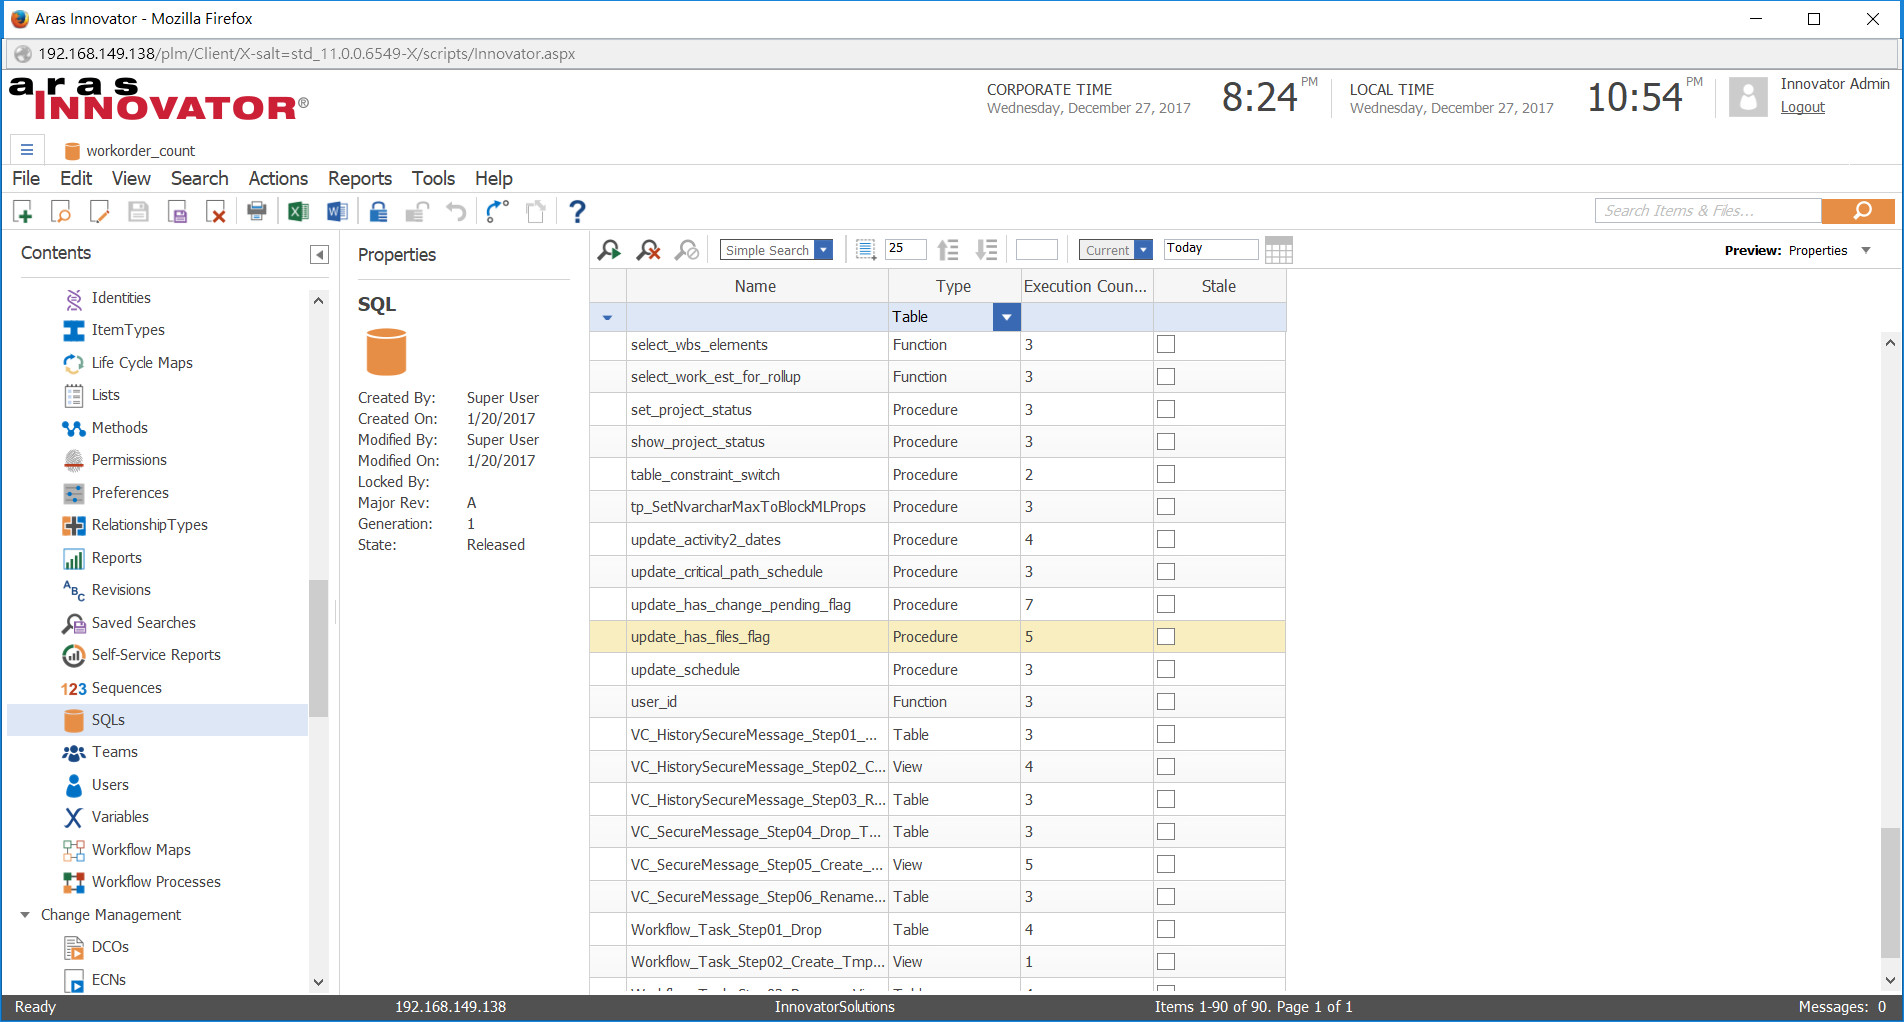
Task: Open the Tools menu
Action: coord(433,178)
